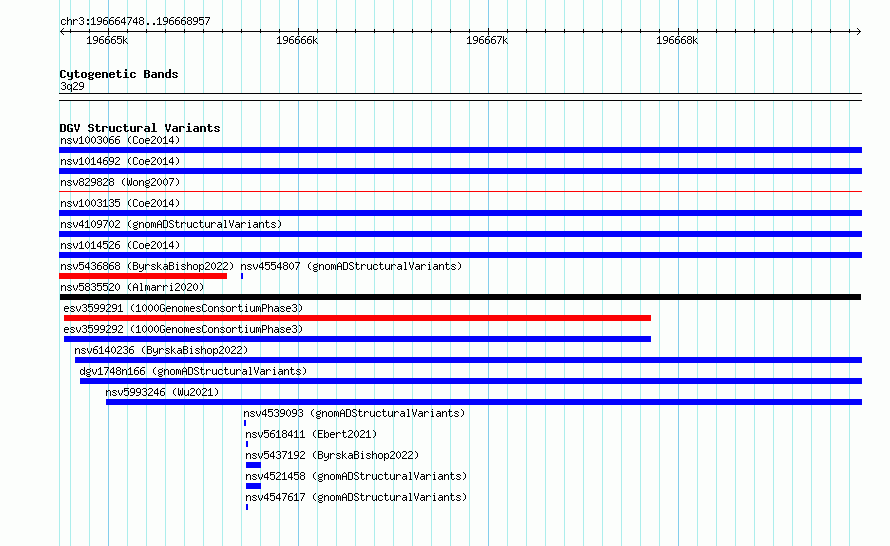Open the nsv1014692 (Coe2014) label
This screenshot has width=890, height=546.
120,161
